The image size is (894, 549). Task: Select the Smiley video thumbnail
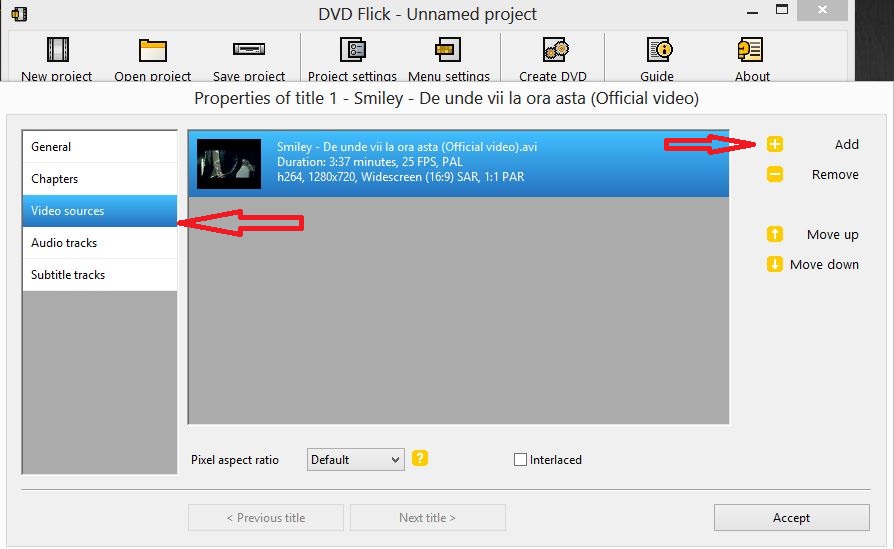[229, 164]
